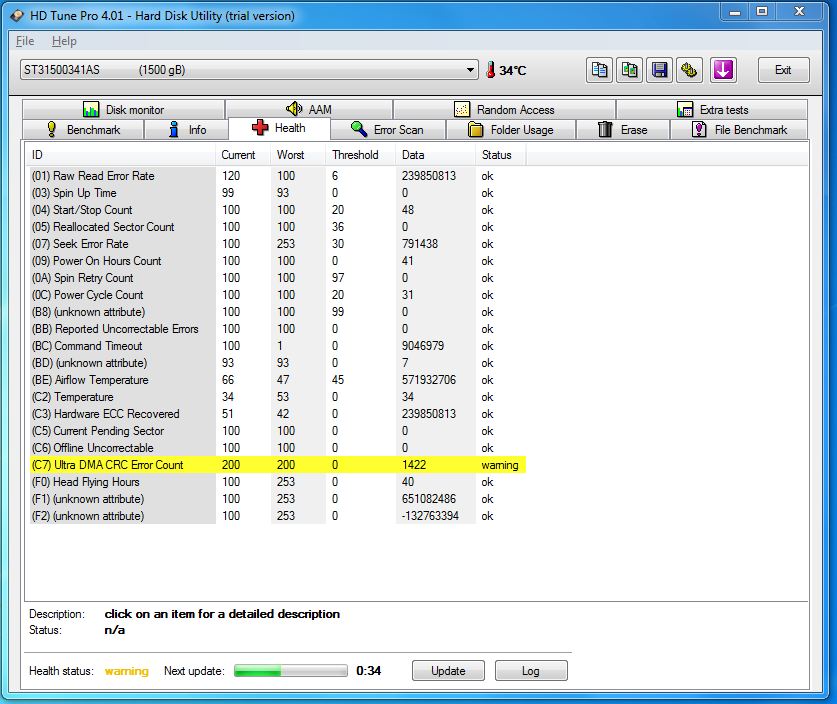Screen dimensions: 837x704
Task: Click the Data column header
Action: [x=436, y=155]
